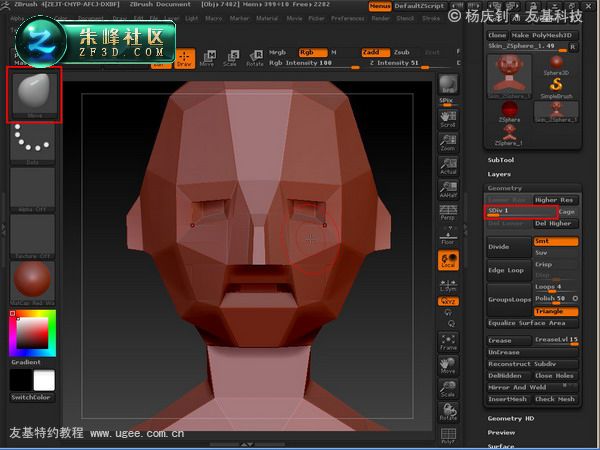Open the red MatCap material selector
The height and width of the screenshot is (450, 600).
[x=32, y=283]
